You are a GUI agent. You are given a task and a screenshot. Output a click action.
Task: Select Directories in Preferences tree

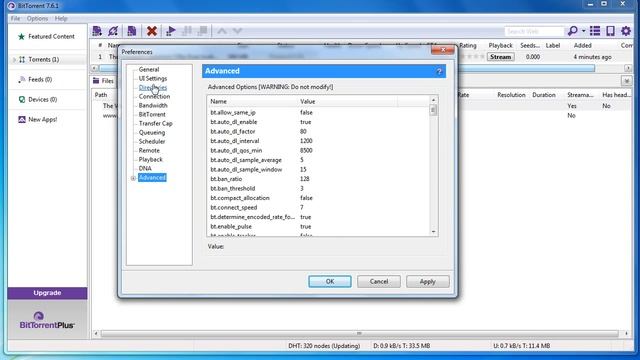click(x=153, y=87)
